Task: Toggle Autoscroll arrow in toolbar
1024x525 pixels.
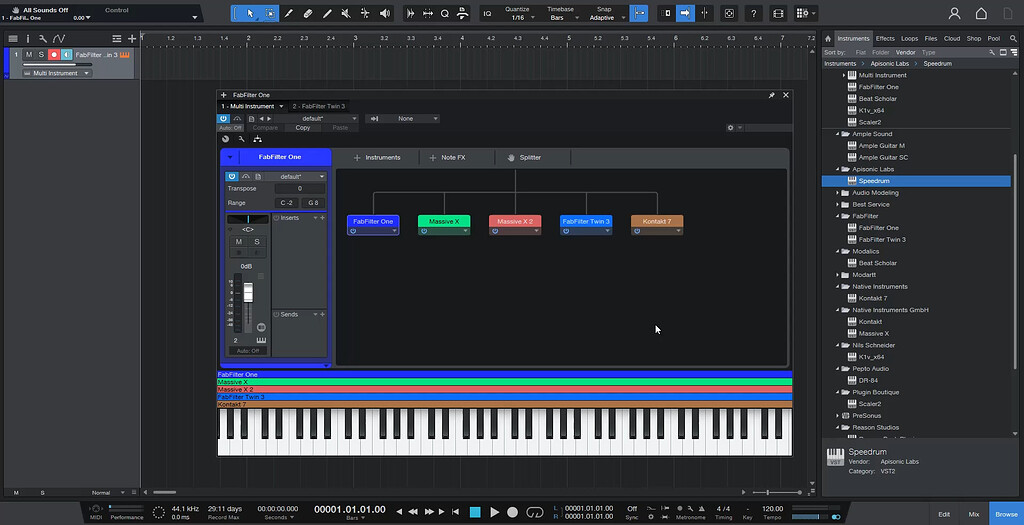Action: pos(685,13)
